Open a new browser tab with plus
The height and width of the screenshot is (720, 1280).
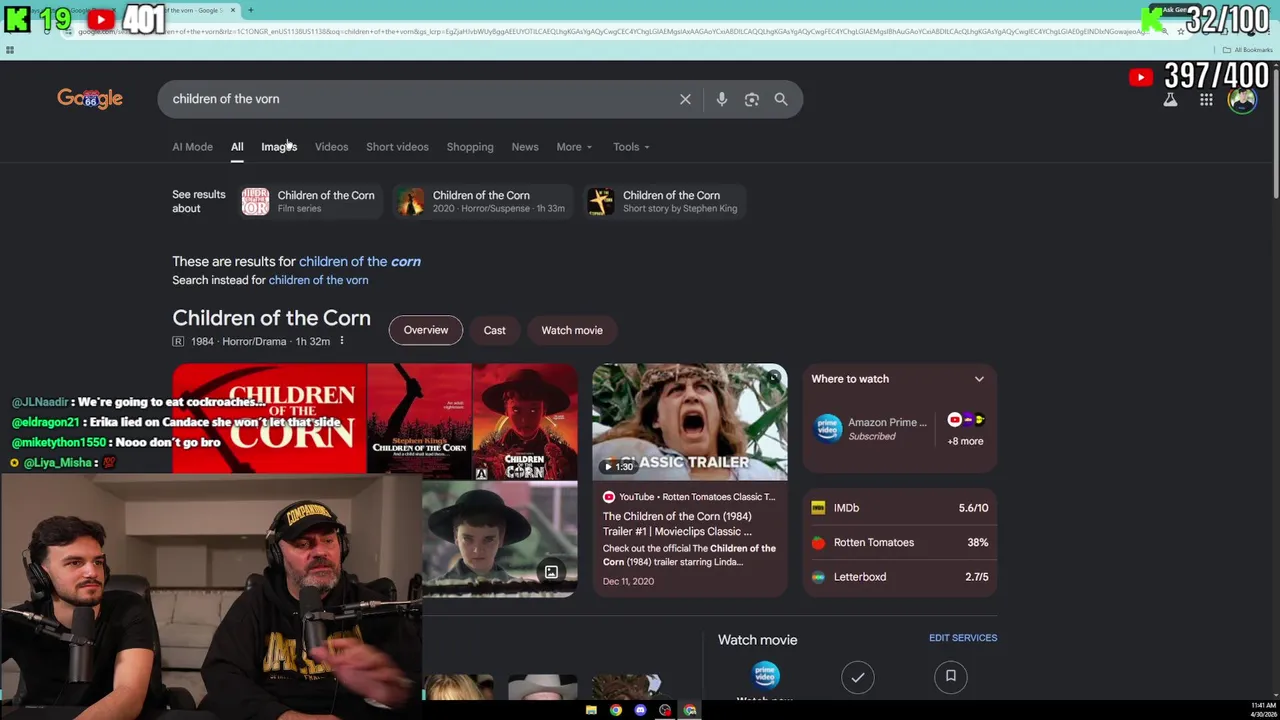[250, 10]
